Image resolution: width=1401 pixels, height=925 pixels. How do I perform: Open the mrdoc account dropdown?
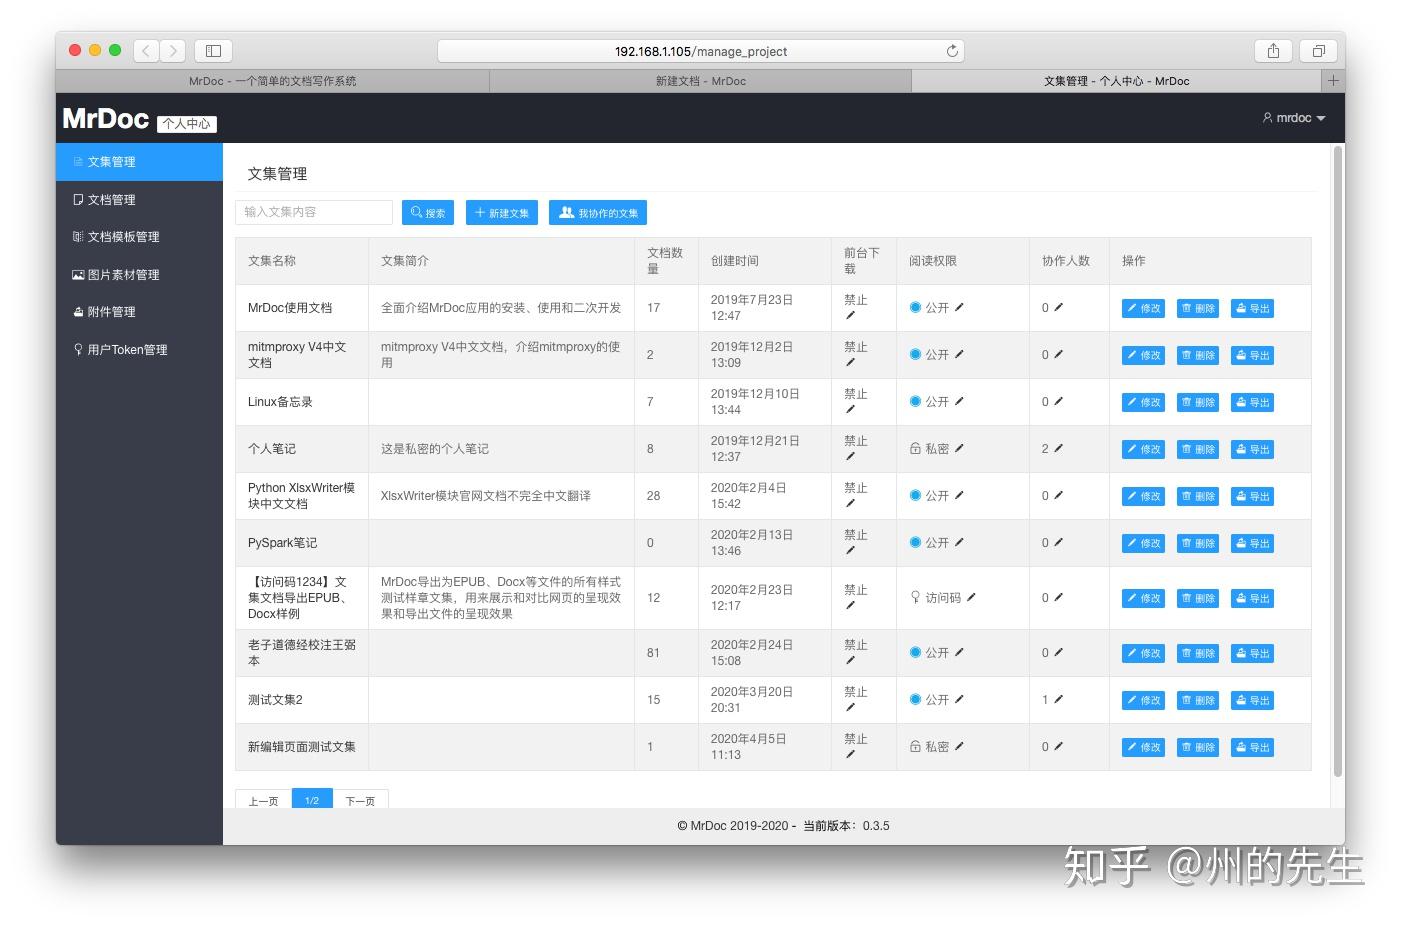(1295, 117)
